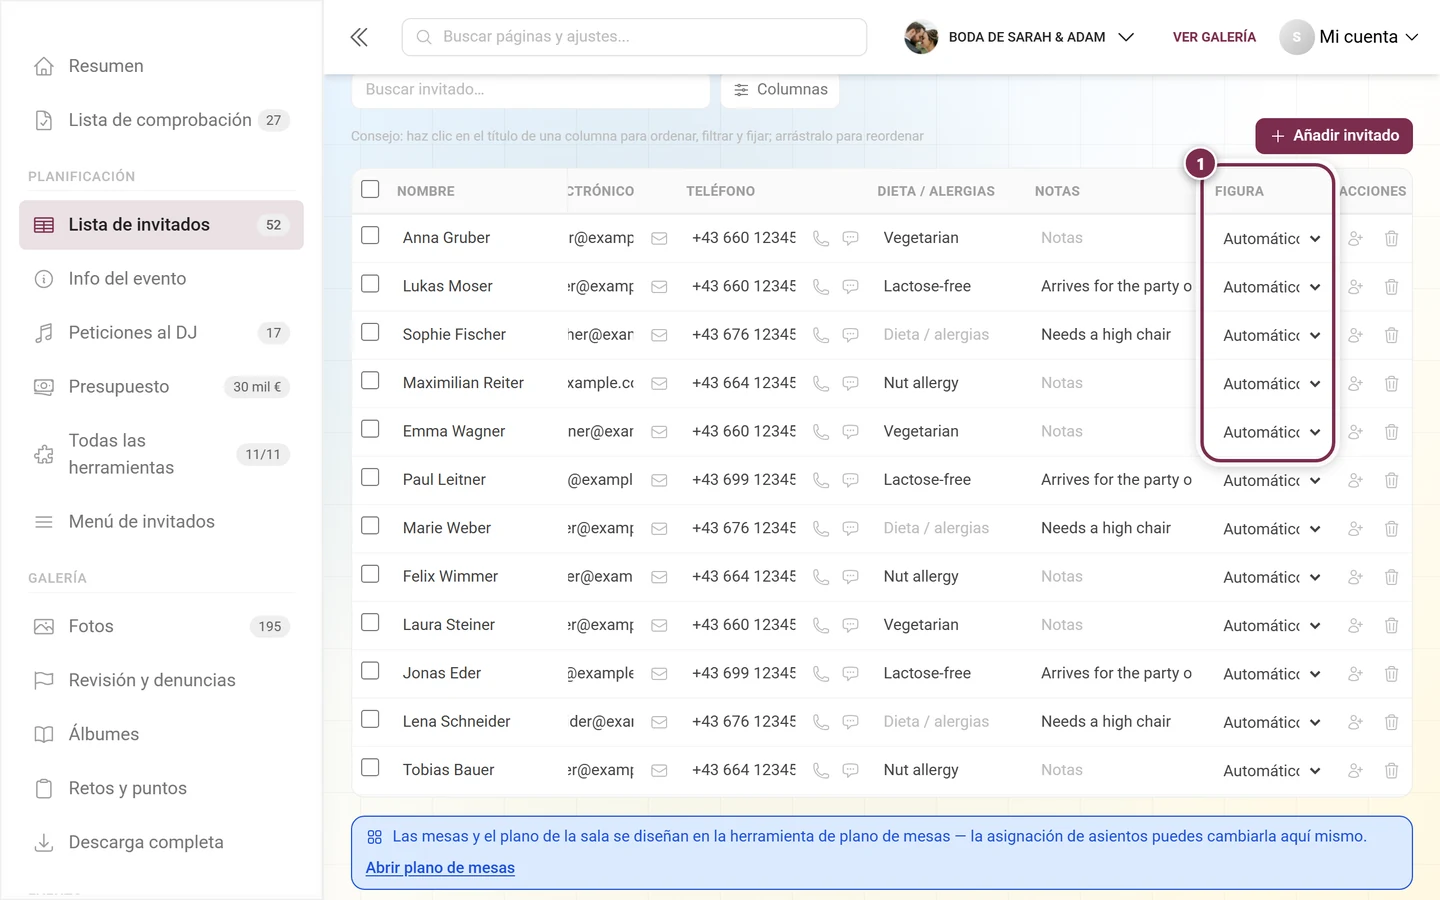
Task: Open Columnas settings button
Action: pos(780,90)
